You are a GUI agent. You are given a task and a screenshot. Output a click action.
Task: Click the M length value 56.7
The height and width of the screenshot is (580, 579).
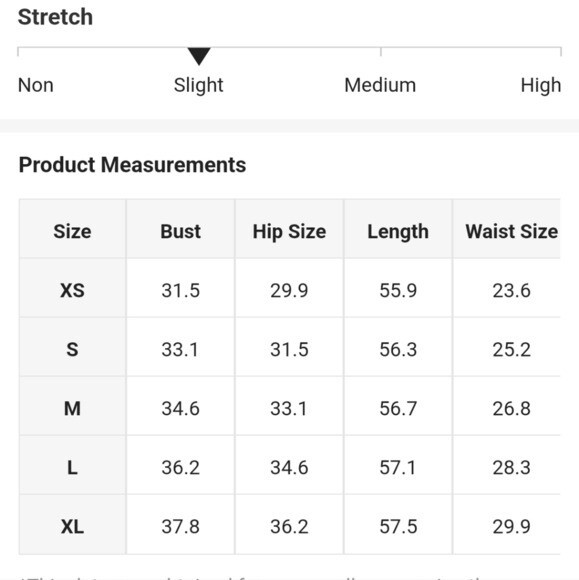point(398,409)
